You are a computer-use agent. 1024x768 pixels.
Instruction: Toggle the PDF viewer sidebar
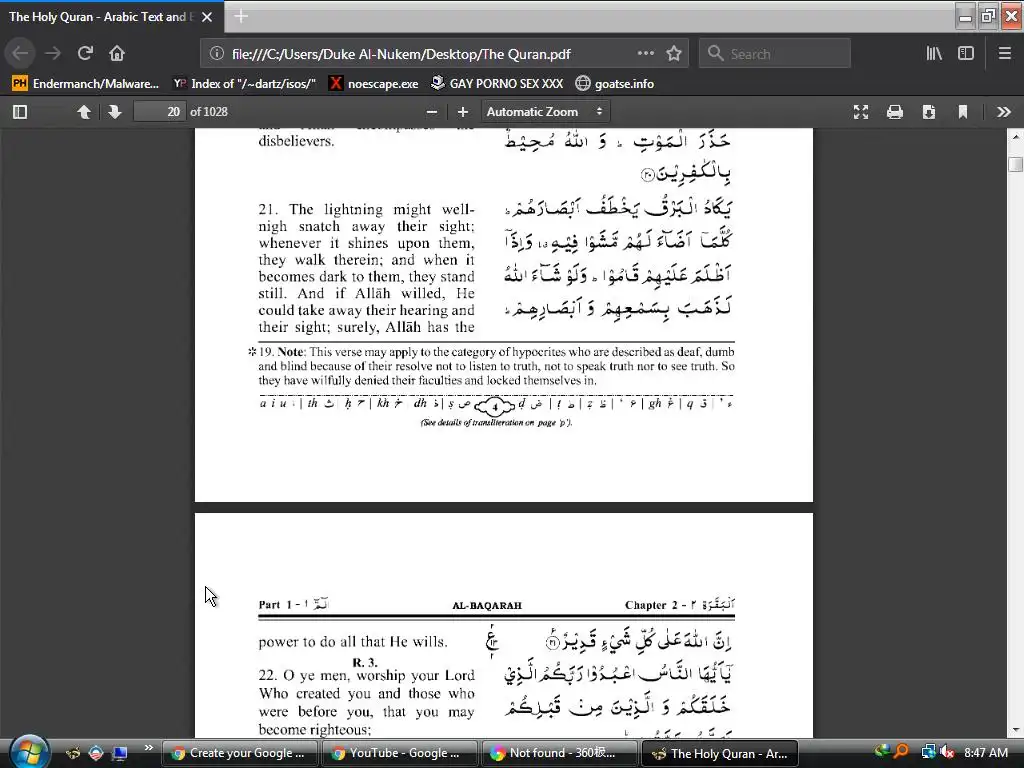(20, 112)
